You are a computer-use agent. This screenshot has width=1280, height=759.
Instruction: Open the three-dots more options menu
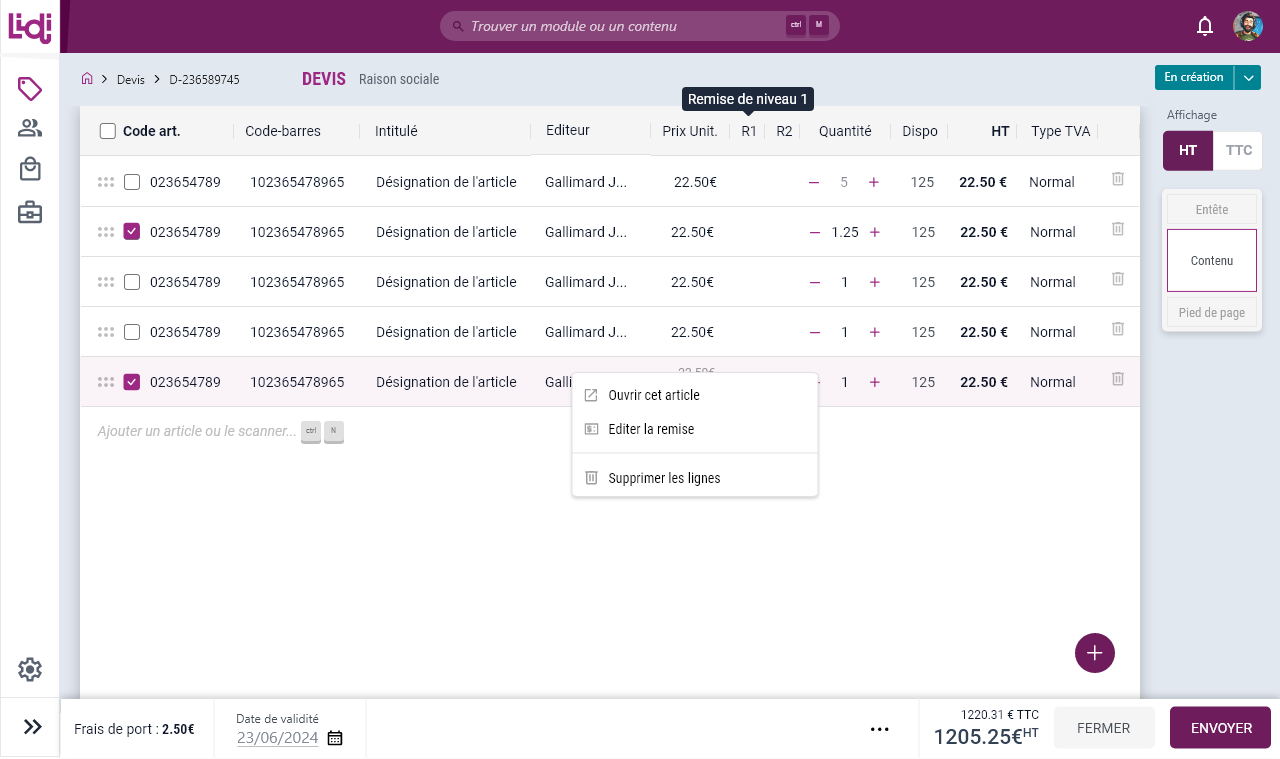click(880, 729)
